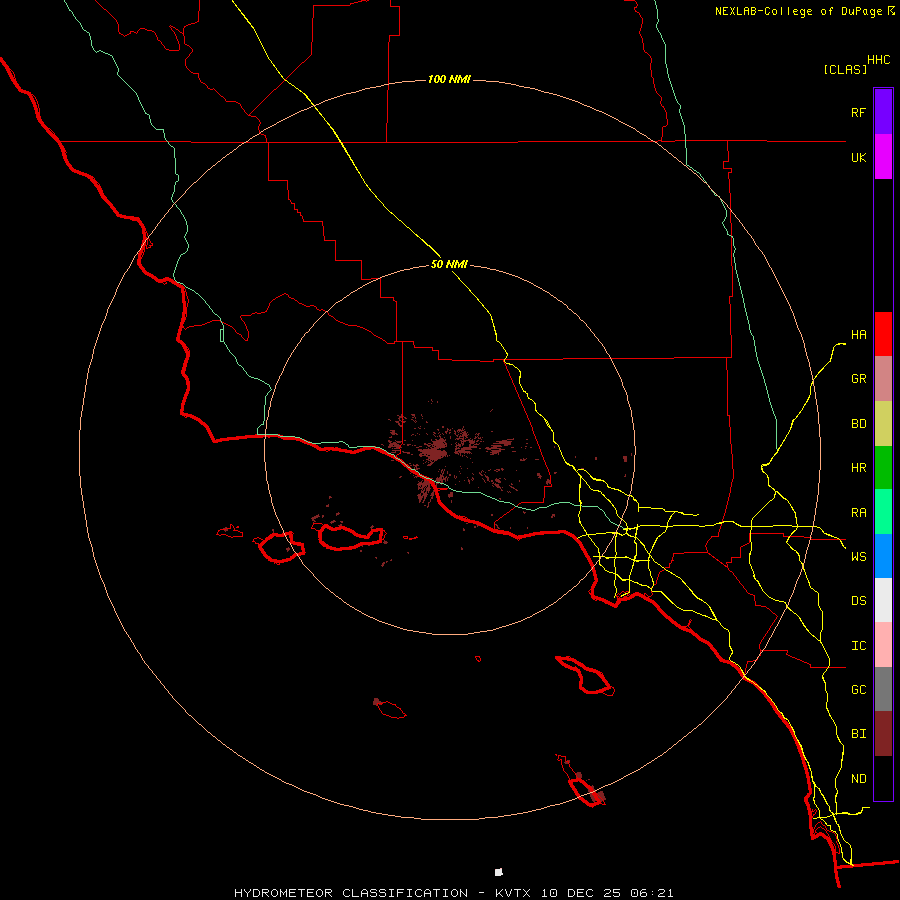Click the DS white legend swatch

[883, 600]
